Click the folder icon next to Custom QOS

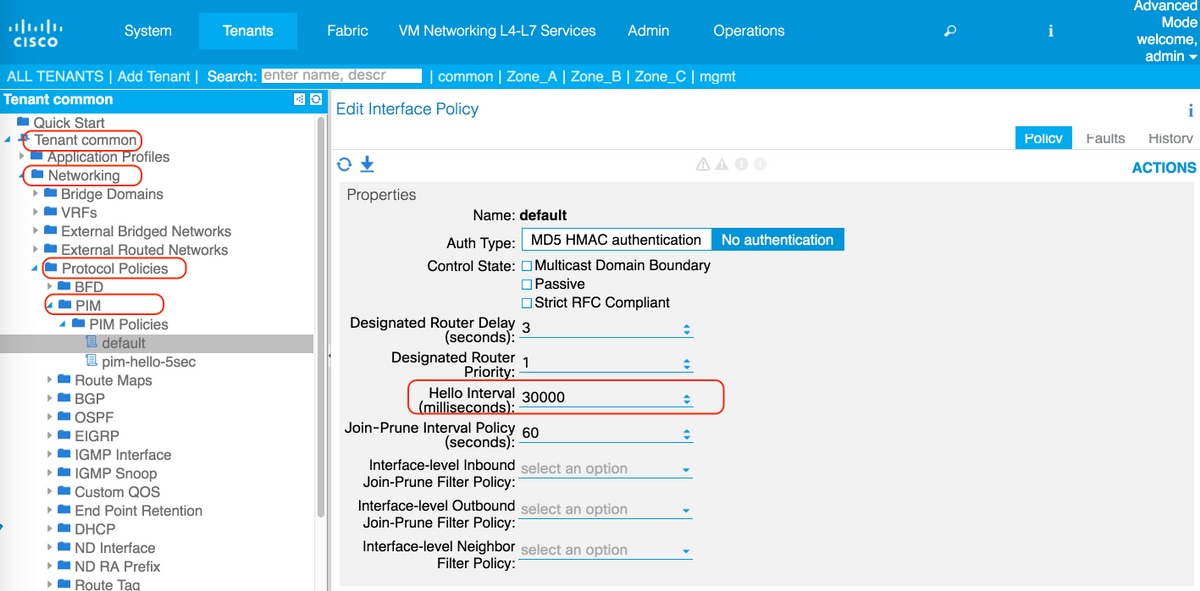point(65,491)
